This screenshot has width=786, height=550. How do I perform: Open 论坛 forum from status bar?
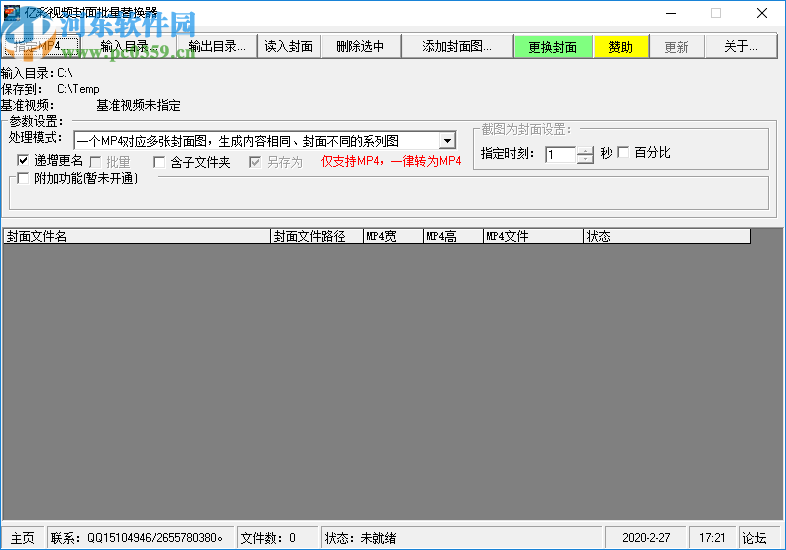point(758,538)
